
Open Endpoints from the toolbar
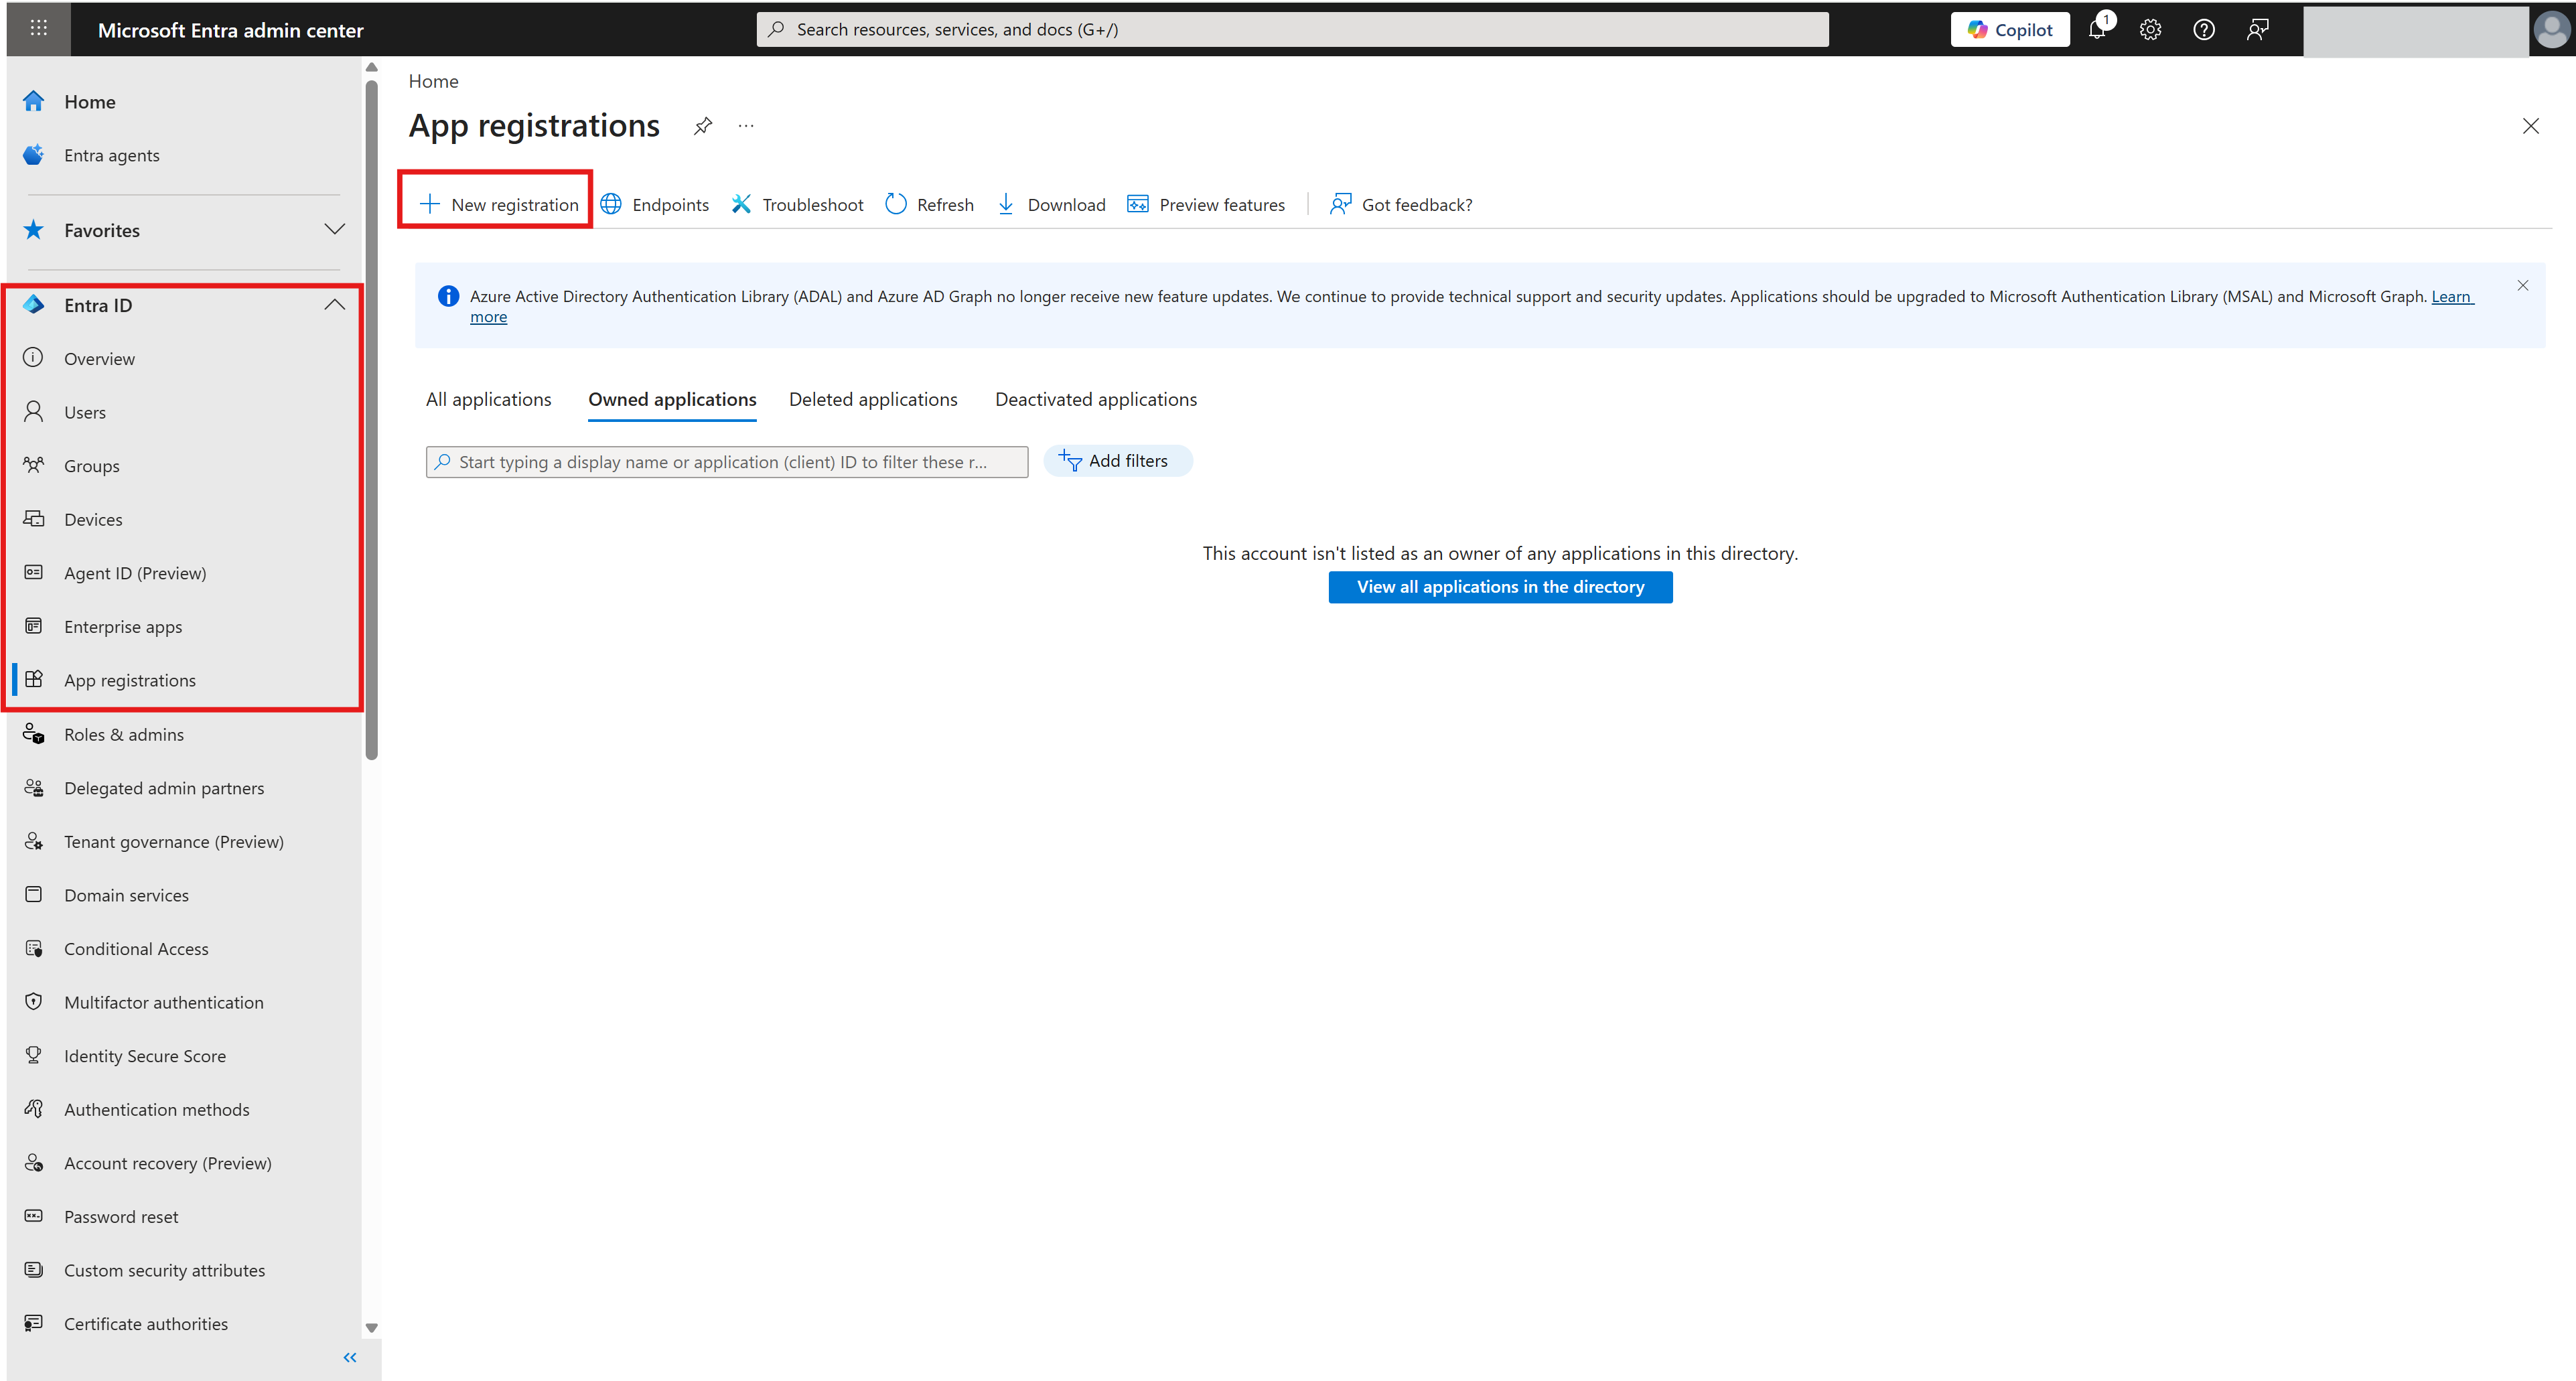tap(655, 204)
